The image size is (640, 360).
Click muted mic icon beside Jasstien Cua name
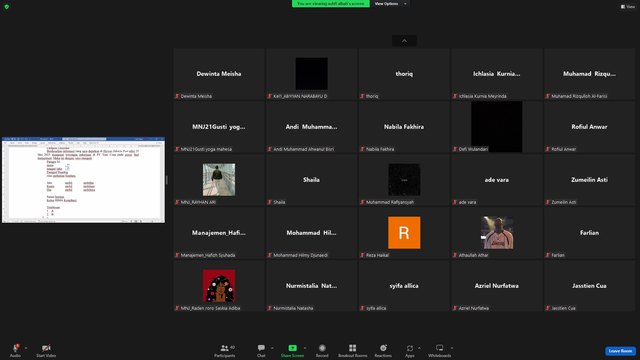tap(548, 308)
